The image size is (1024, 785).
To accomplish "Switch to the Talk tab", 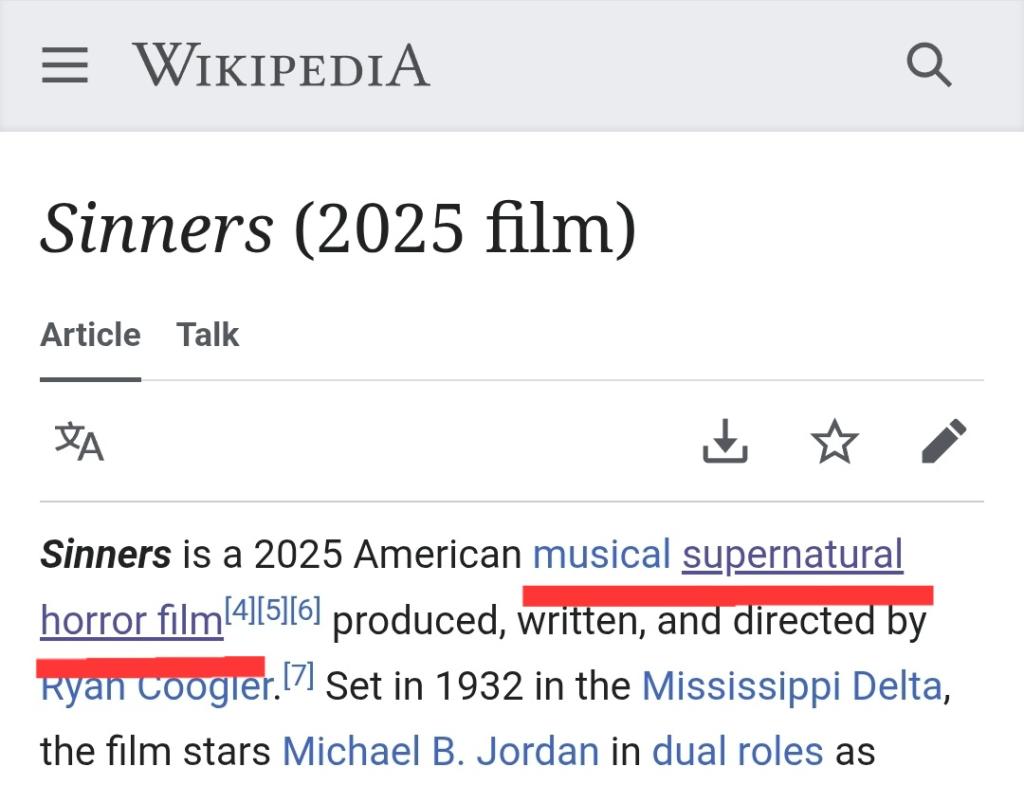I will [208, 335].
